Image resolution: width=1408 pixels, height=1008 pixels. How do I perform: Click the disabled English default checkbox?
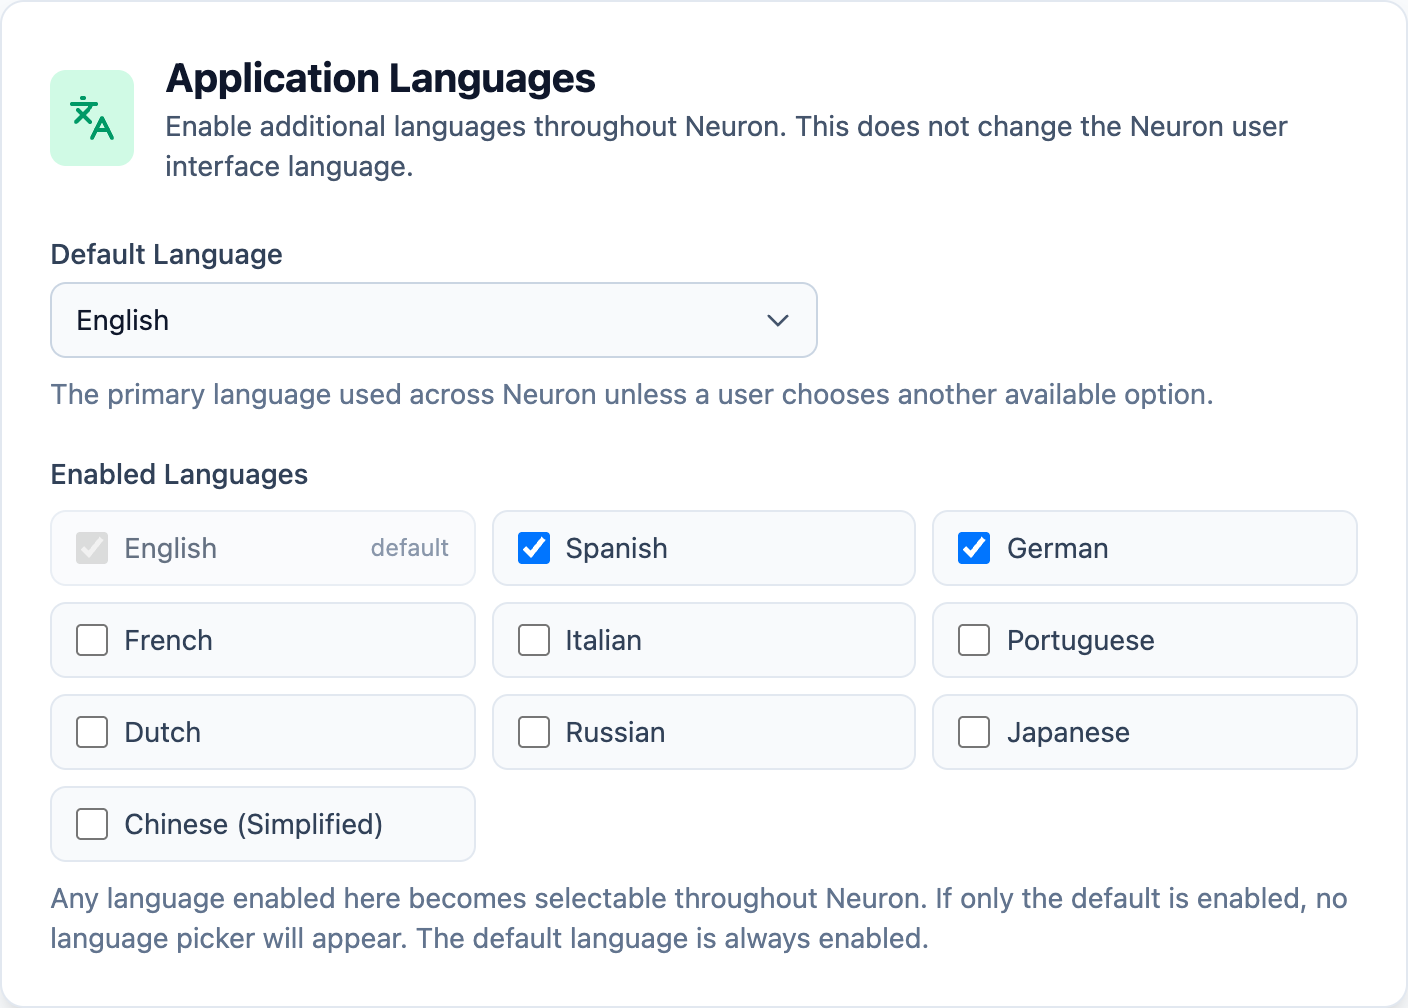click(x=92, y=548)
